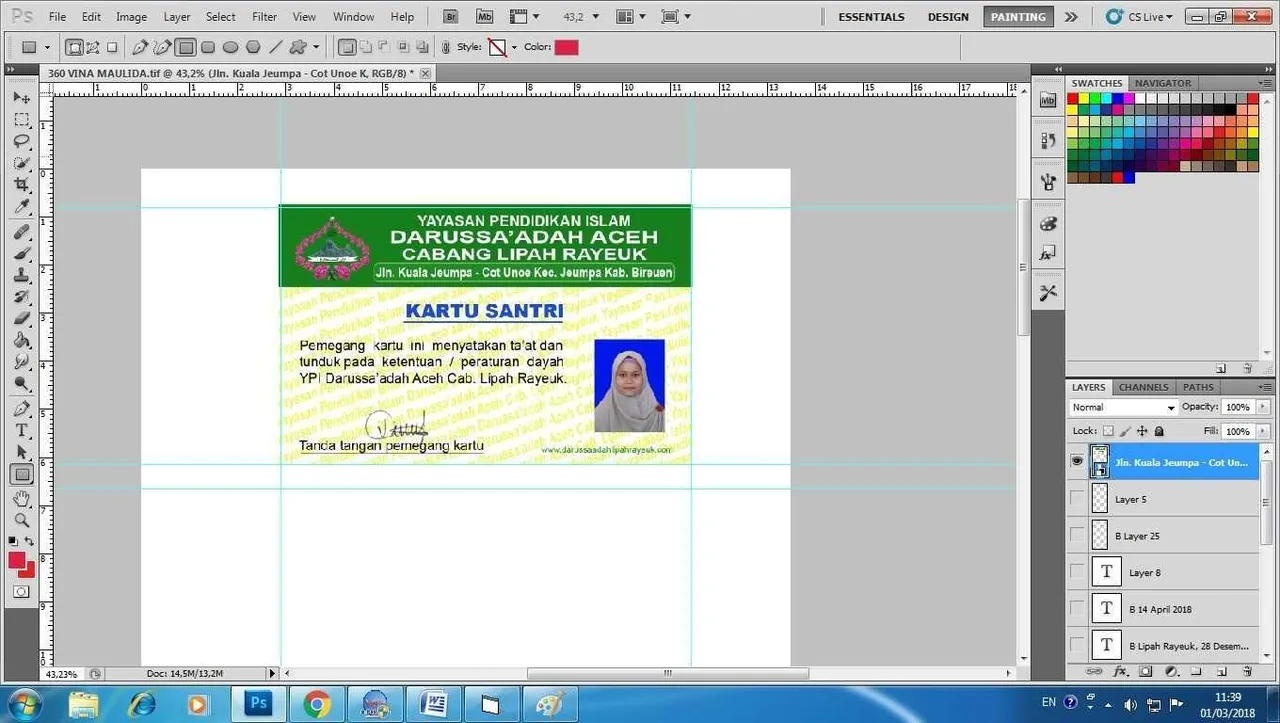The image size is (1280, 723).
Task: Switch to the Design workspace
Action: (948, 17)
